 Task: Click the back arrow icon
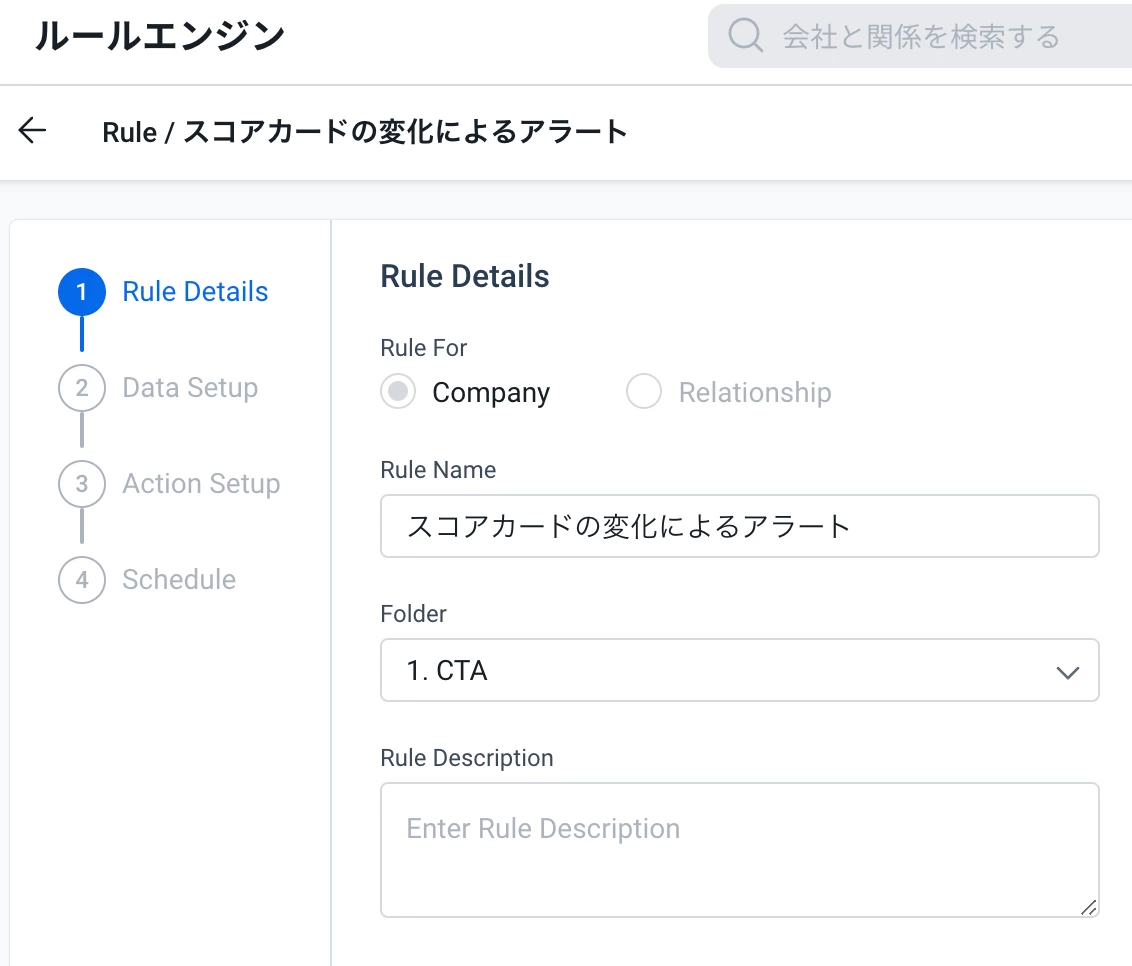click(x=33, y=131)
